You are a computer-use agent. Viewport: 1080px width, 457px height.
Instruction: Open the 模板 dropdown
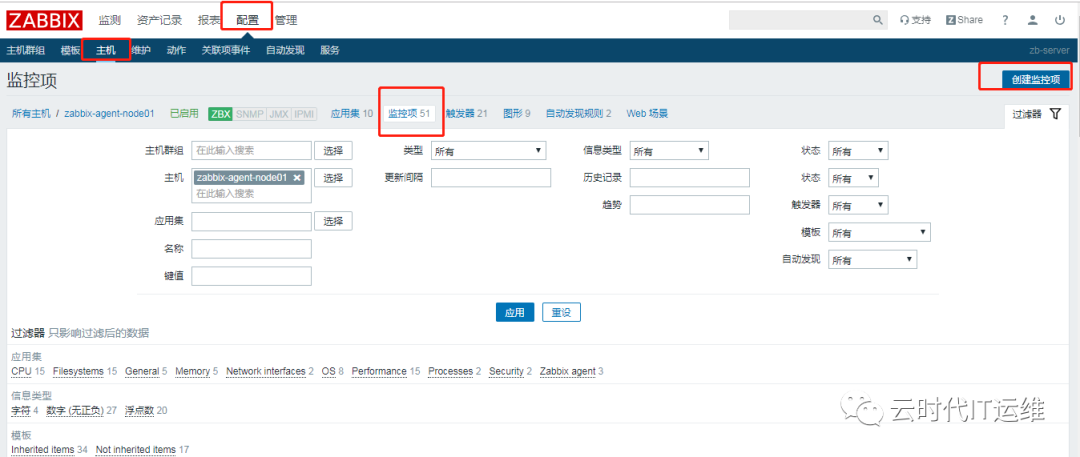(x=879, y=233)
